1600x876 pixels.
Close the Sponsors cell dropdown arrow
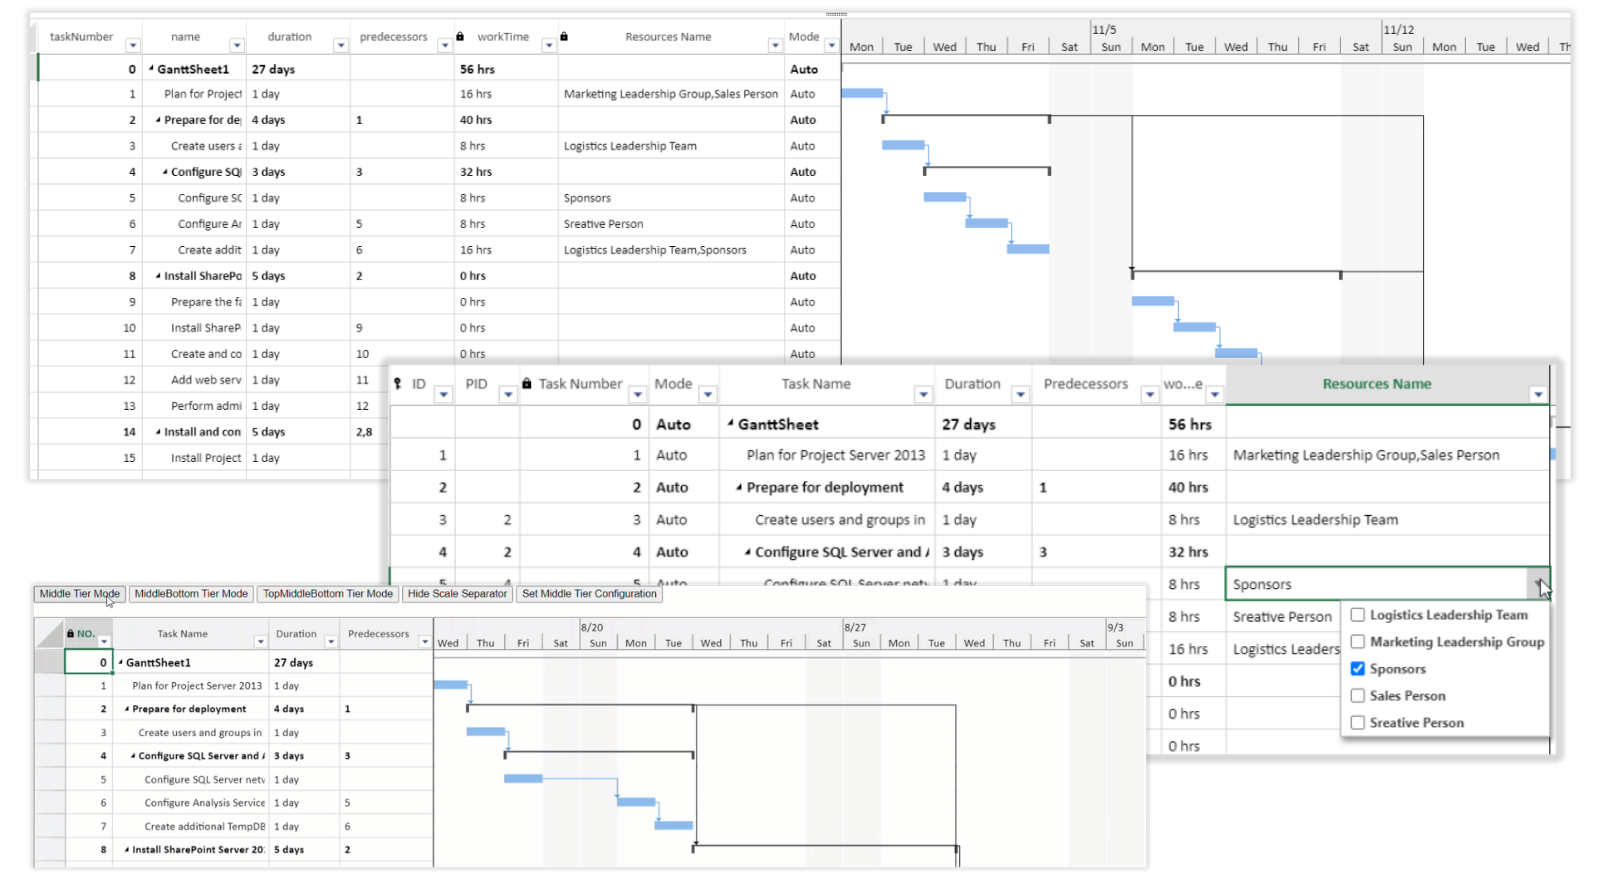(1538, 584)
